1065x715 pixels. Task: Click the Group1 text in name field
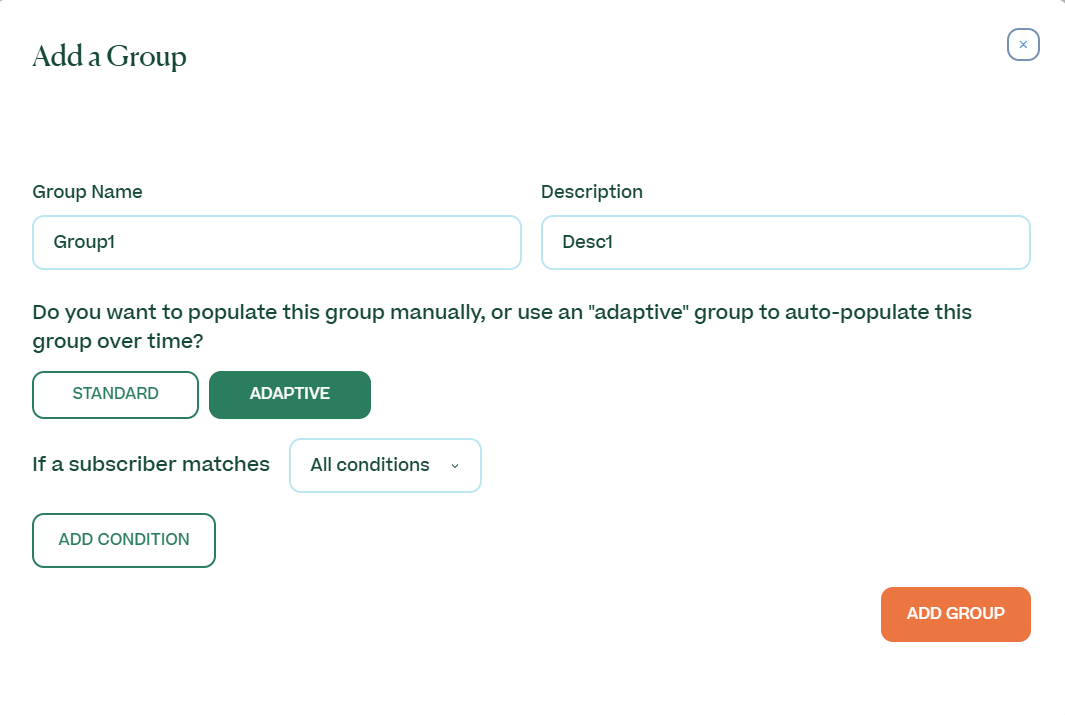tap(84, 242)
